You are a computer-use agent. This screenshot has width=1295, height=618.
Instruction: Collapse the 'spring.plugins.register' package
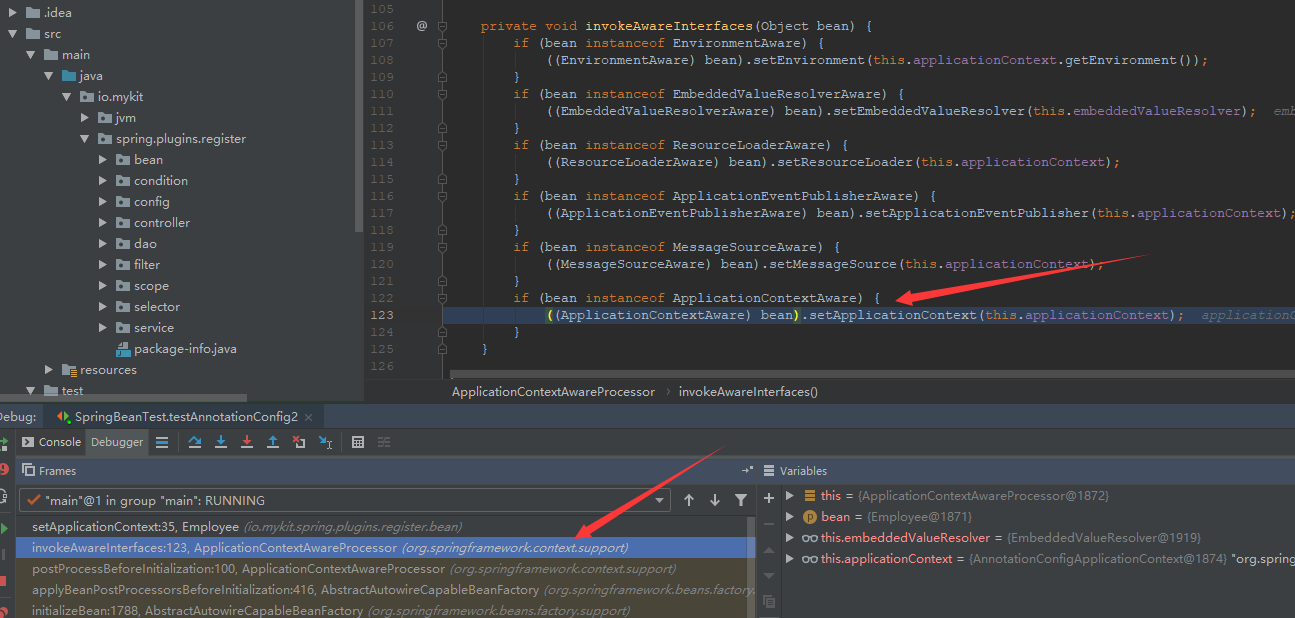[85, 139]
